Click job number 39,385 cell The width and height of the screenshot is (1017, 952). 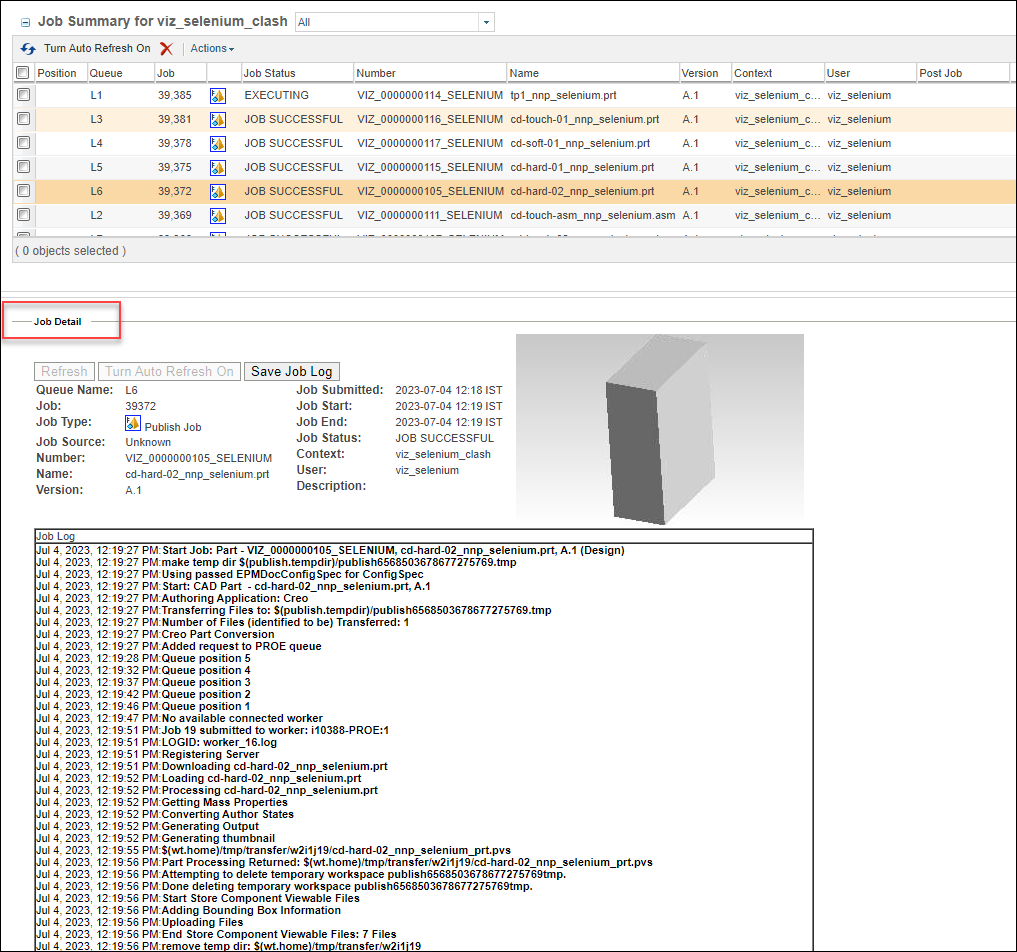pyautogui.click(x=174, y=95)
